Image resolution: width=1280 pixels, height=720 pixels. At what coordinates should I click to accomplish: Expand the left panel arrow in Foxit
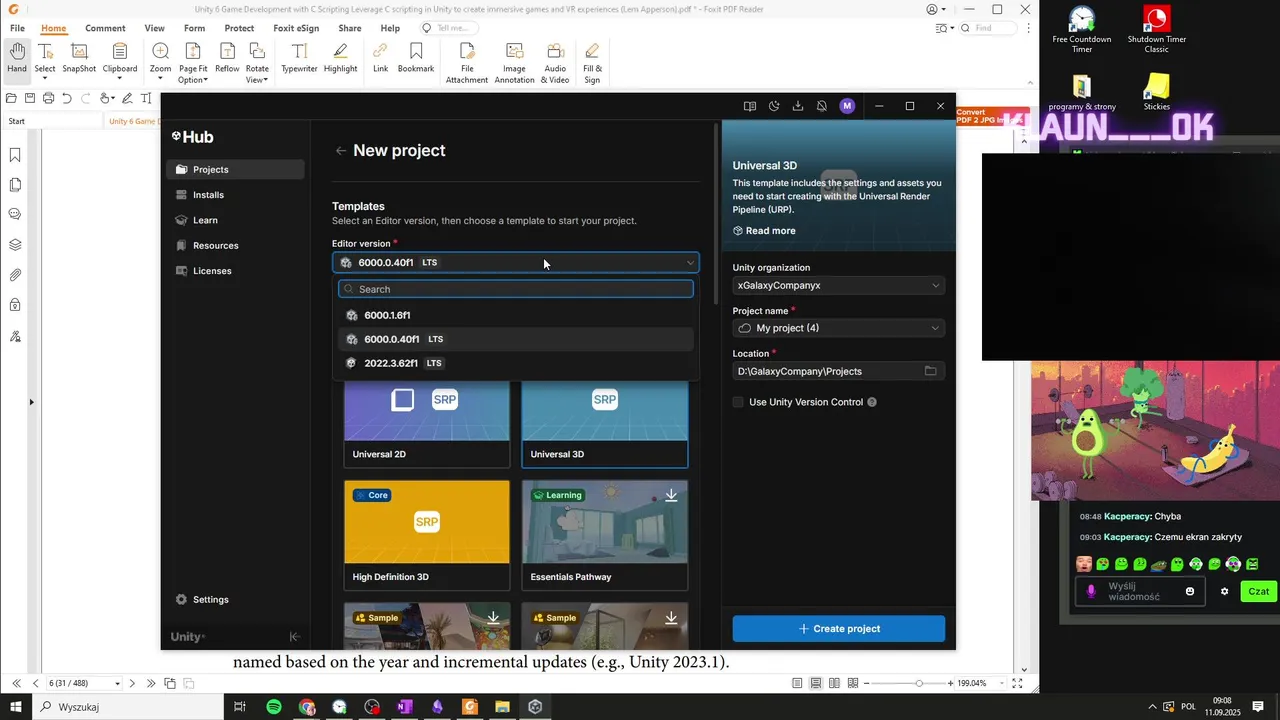31,402
